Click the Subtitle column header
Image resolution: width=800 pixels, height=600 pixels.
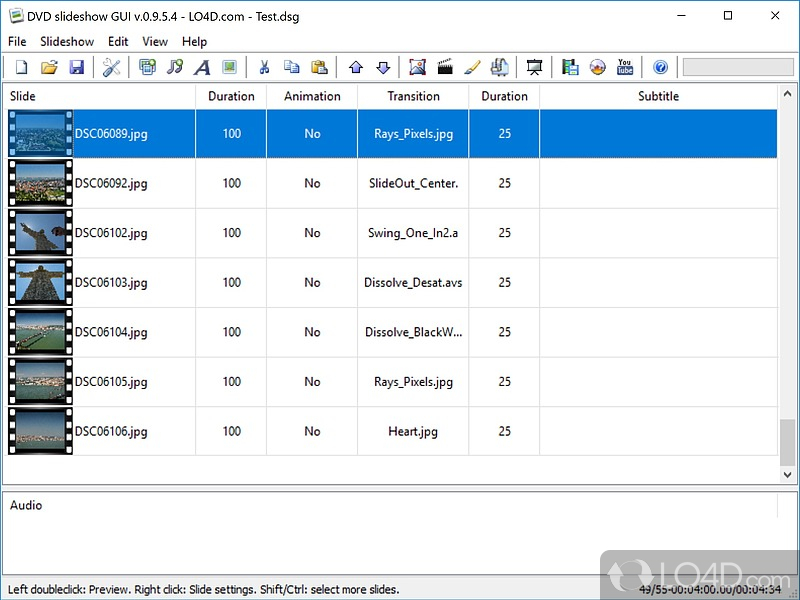tap(658, 96)
